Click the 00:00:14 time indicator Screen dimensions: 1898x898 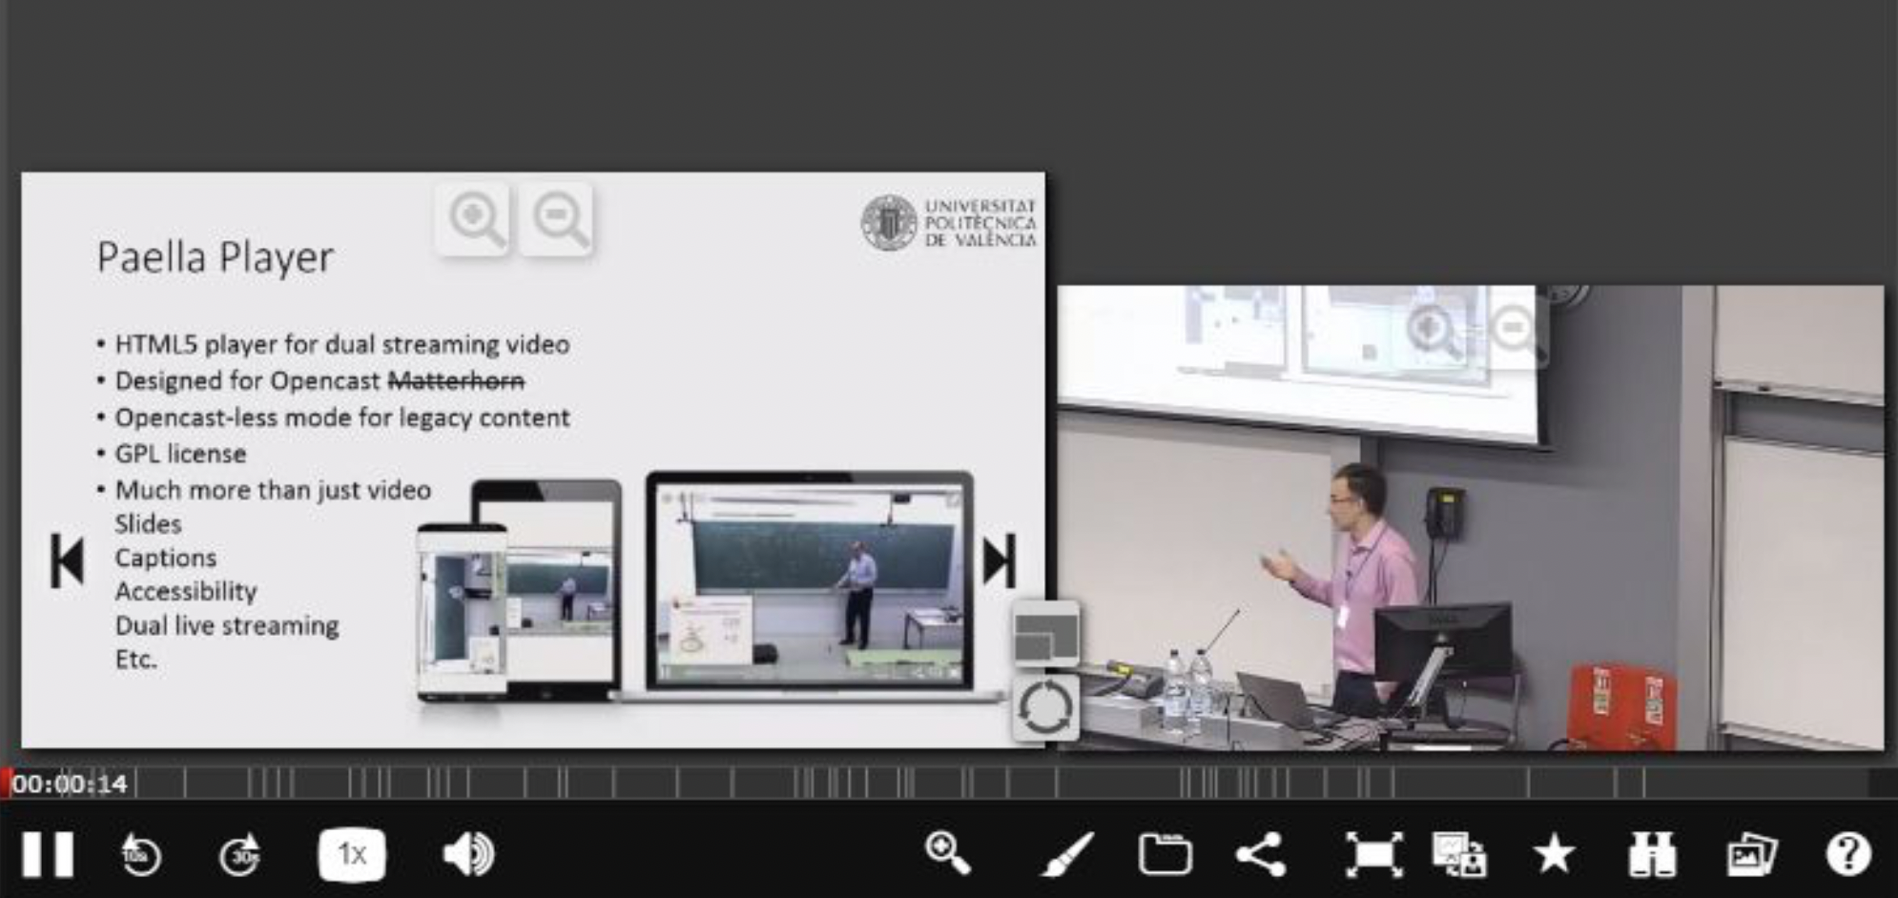[x=70, y=784]
